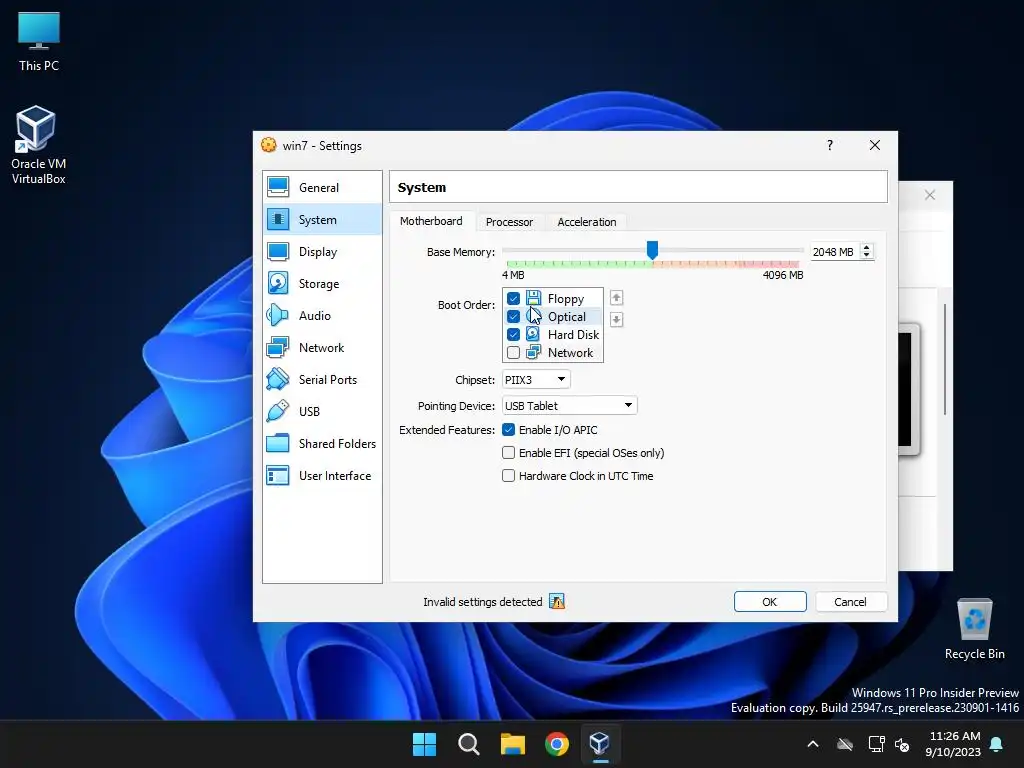Switch to the Acceleration tab
This screenshot has height=768, width=1024.
point(586,222)
